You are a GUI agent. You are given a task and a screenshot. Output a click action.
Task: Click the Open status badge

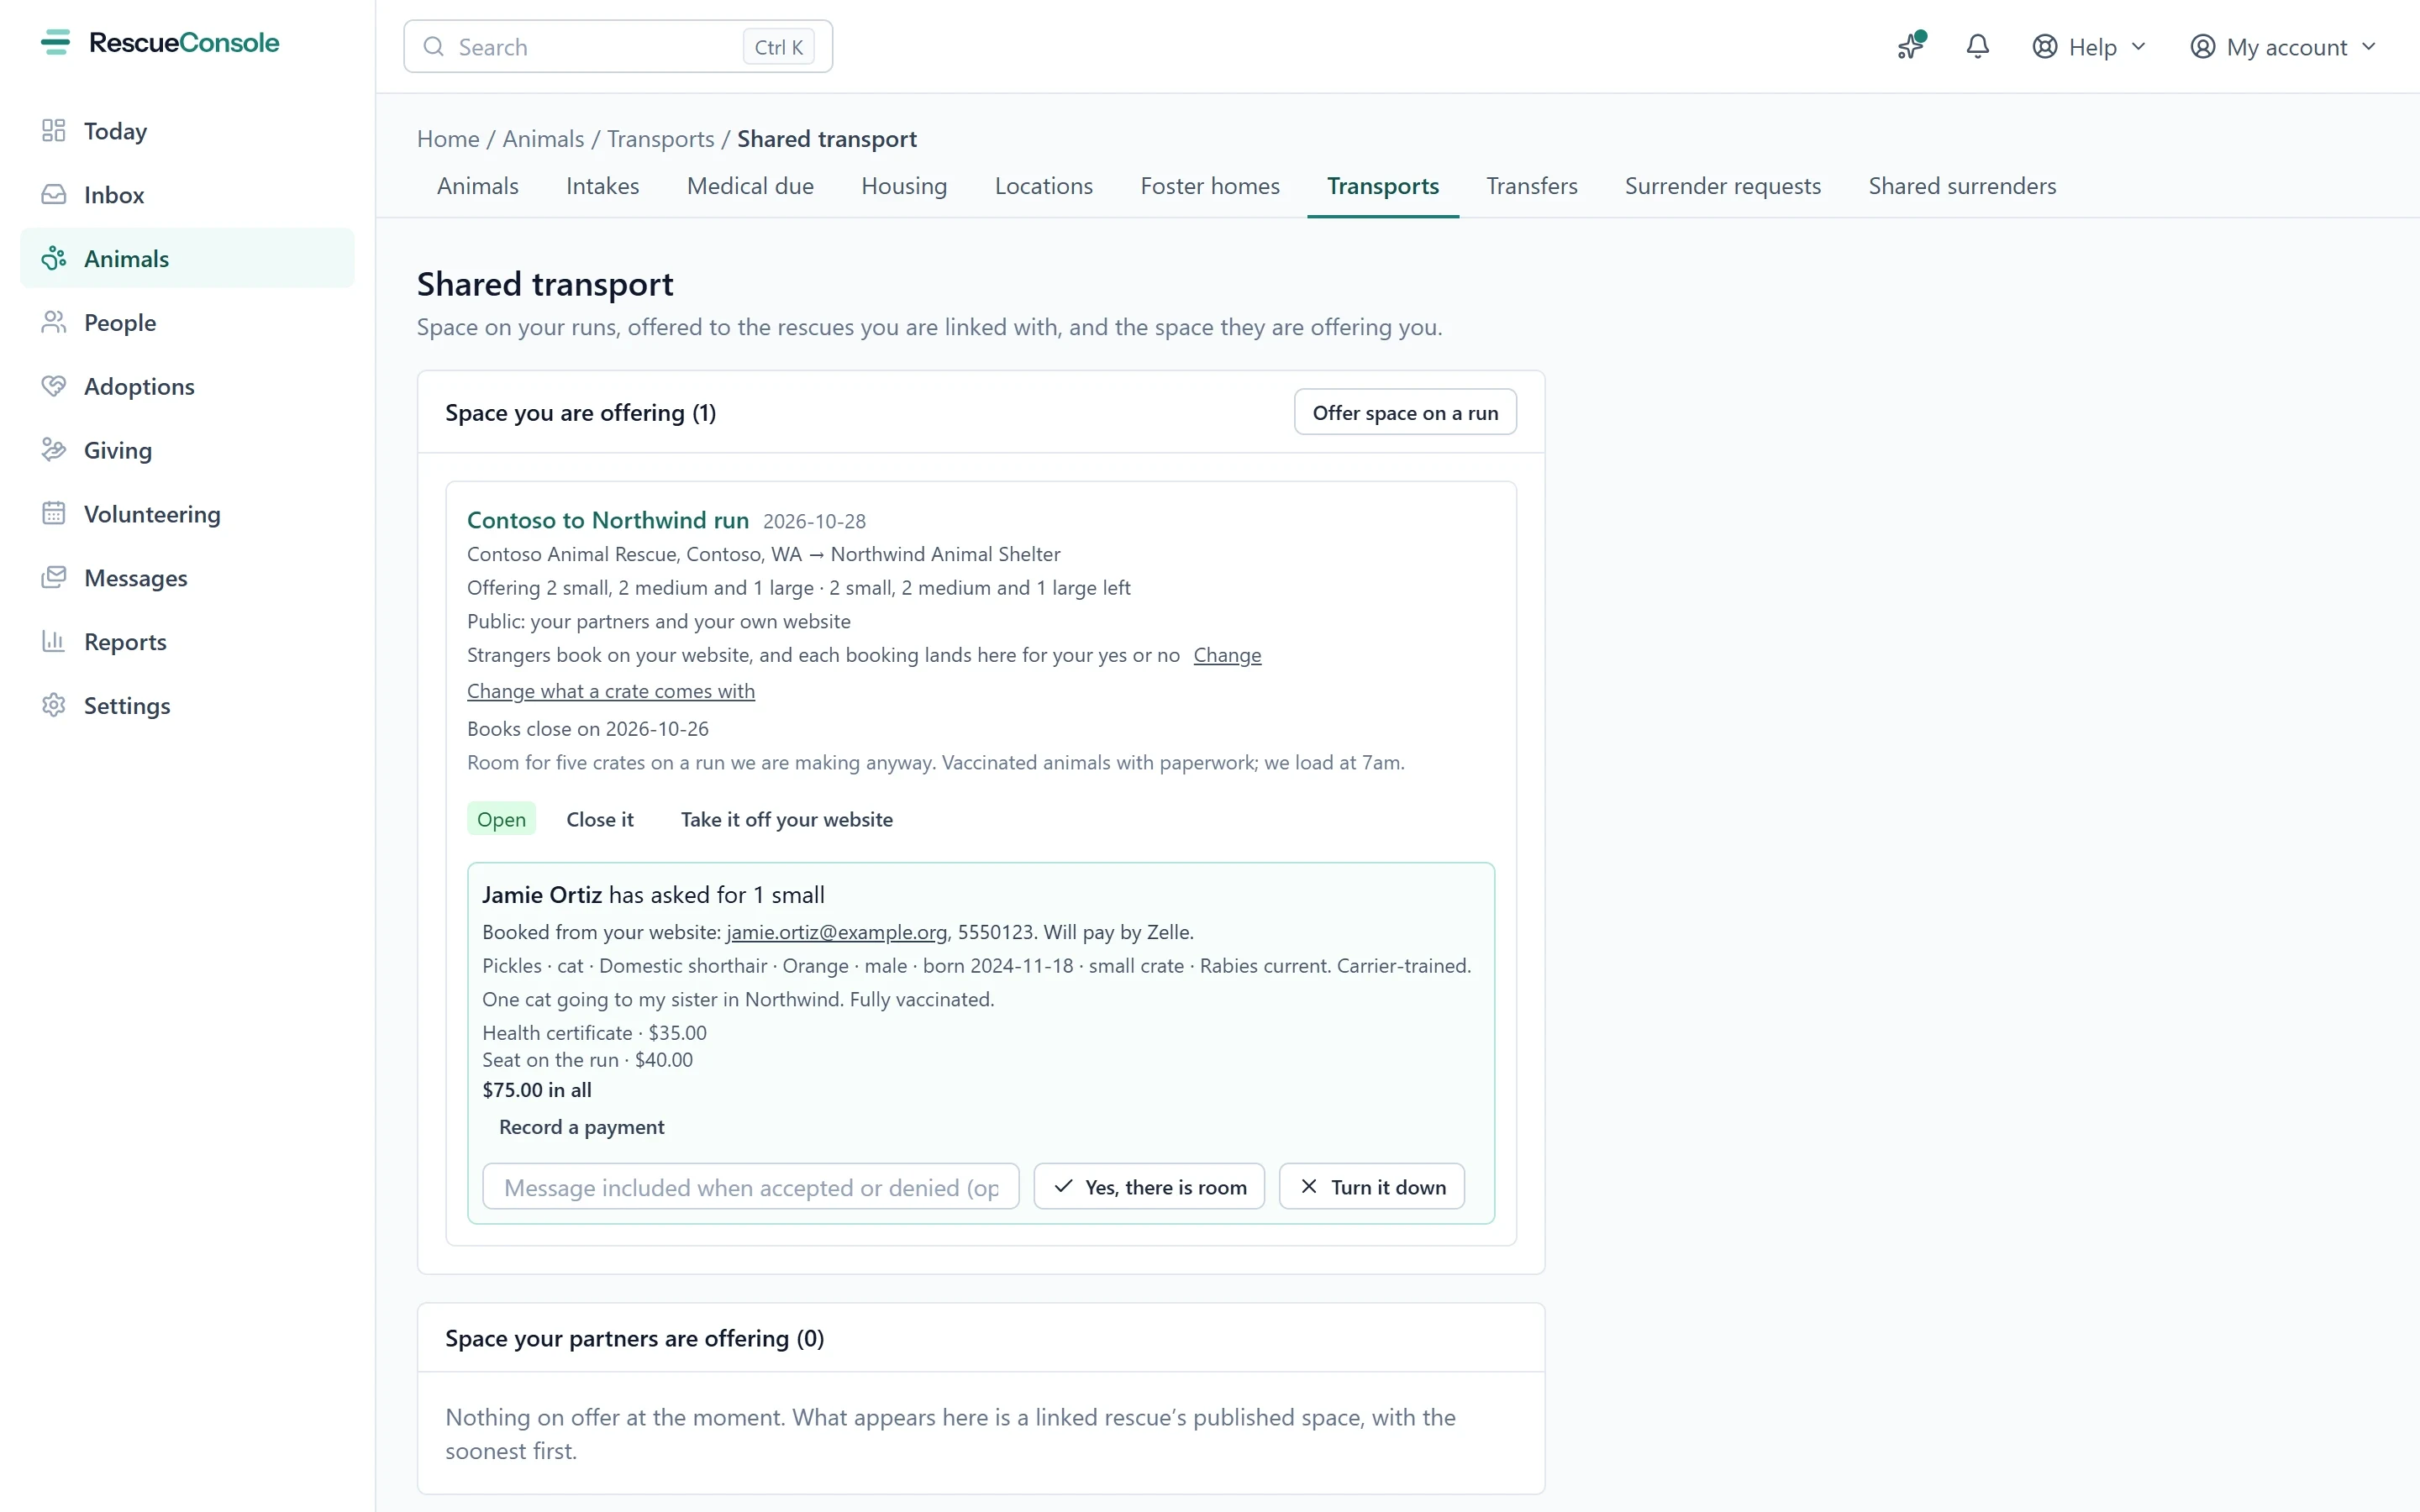[501, 819]
